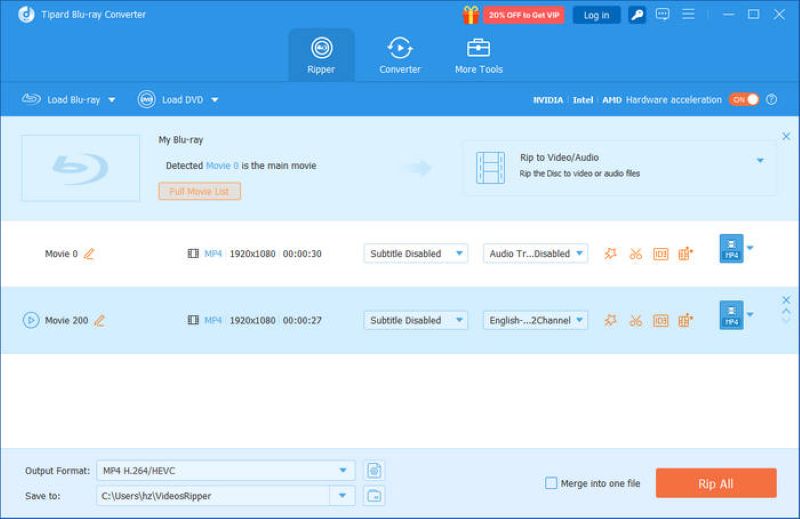800x519 pixels.
Task: Open the effects wand icon for Movie 200
Action: pos(610,321)
